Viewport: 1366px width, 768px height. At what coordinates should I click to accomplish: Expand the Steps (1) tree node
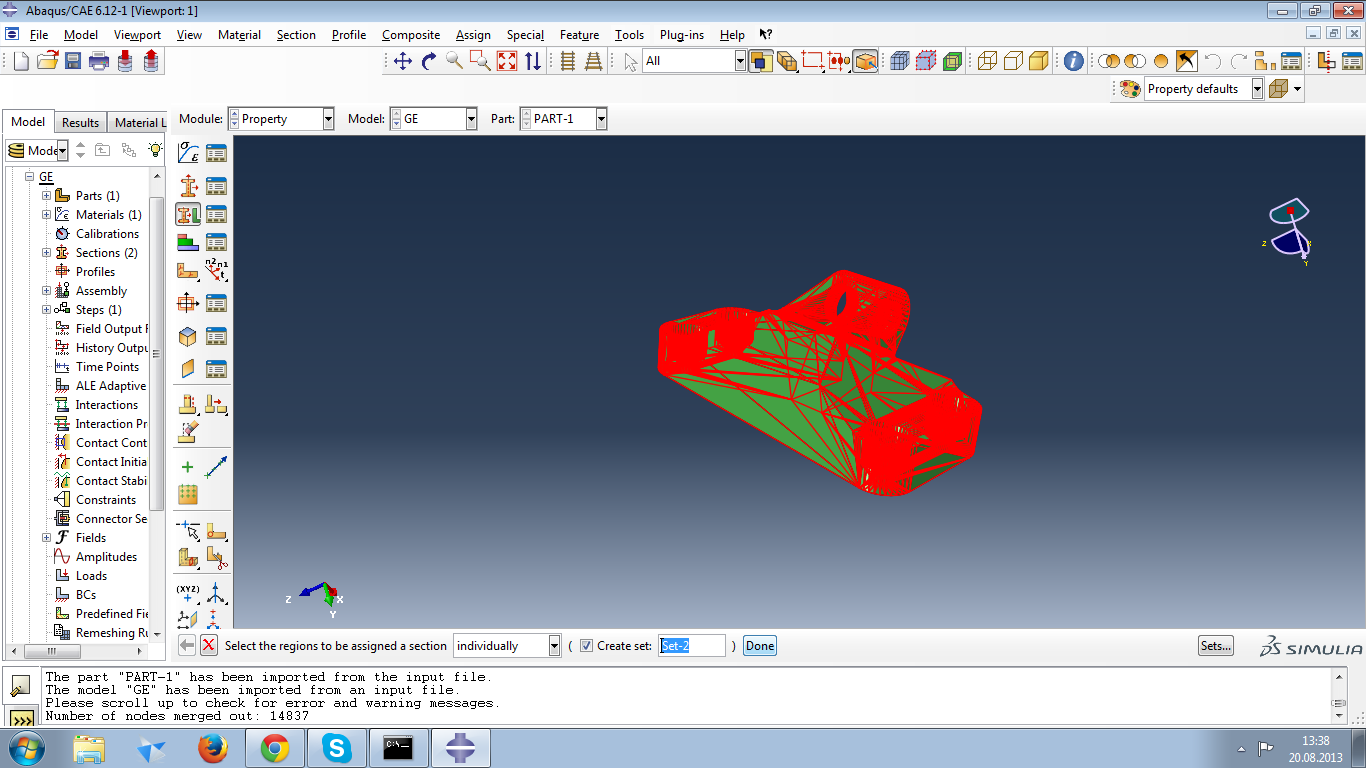coord(46,310)
